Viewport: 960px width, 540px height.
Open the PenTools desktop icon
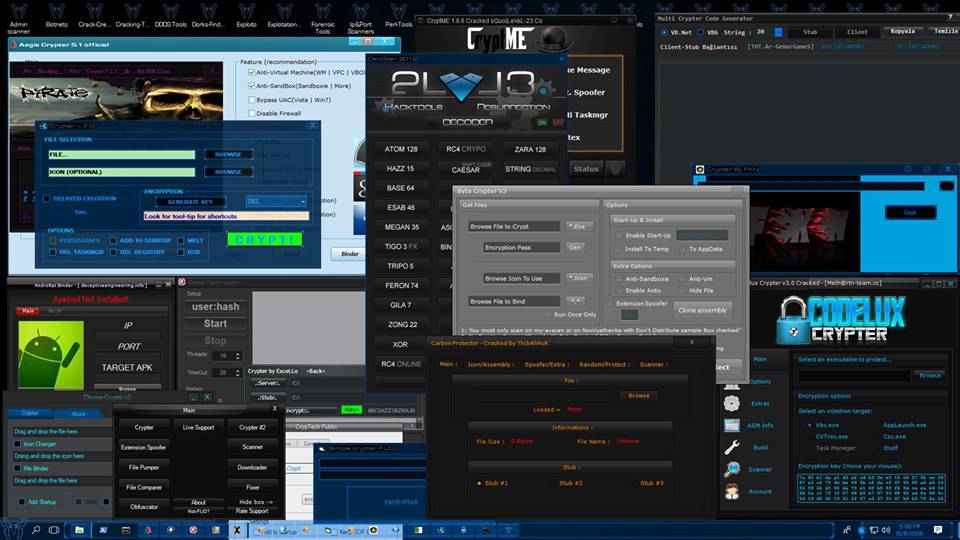pyautogui.click(x=399, y=16)
